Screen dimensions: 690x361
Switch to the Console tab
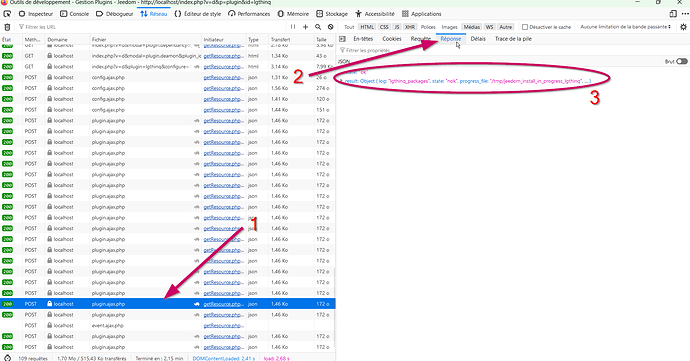[74, 14]
